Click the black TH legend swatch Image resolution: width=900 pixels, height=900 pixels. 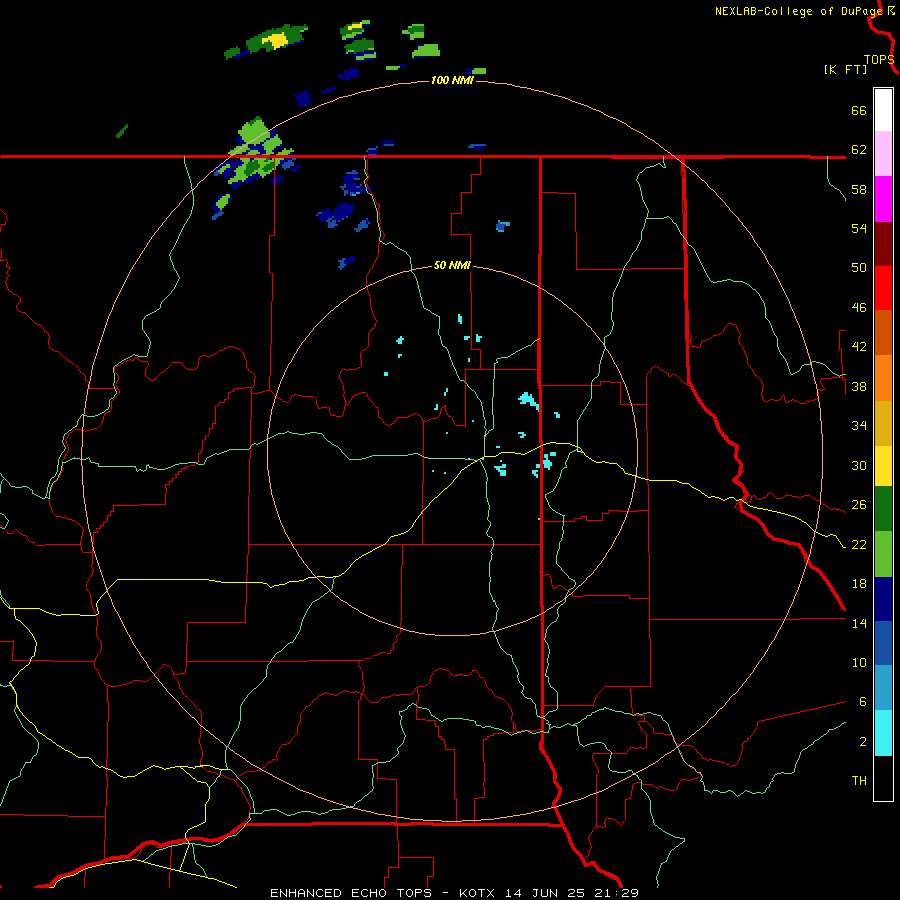pyautogui.click(x=883, y=778)
